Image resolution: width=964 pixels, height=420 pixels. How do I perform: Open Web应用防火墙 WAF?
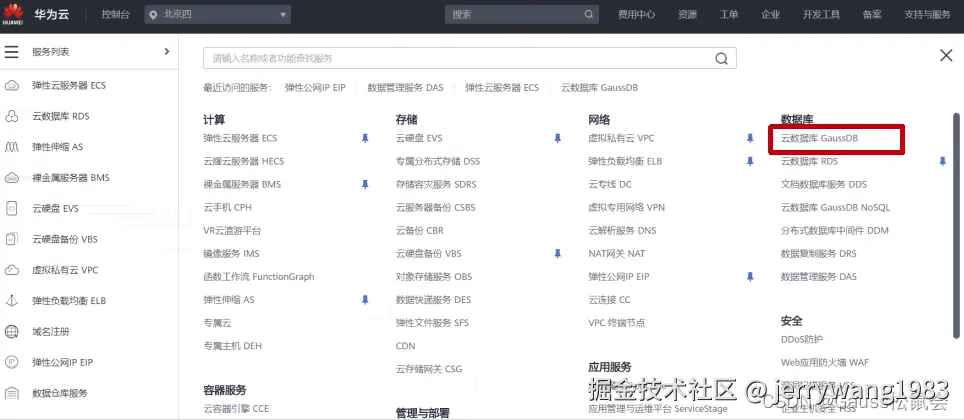pyautogui.click(x=824, y=363)
